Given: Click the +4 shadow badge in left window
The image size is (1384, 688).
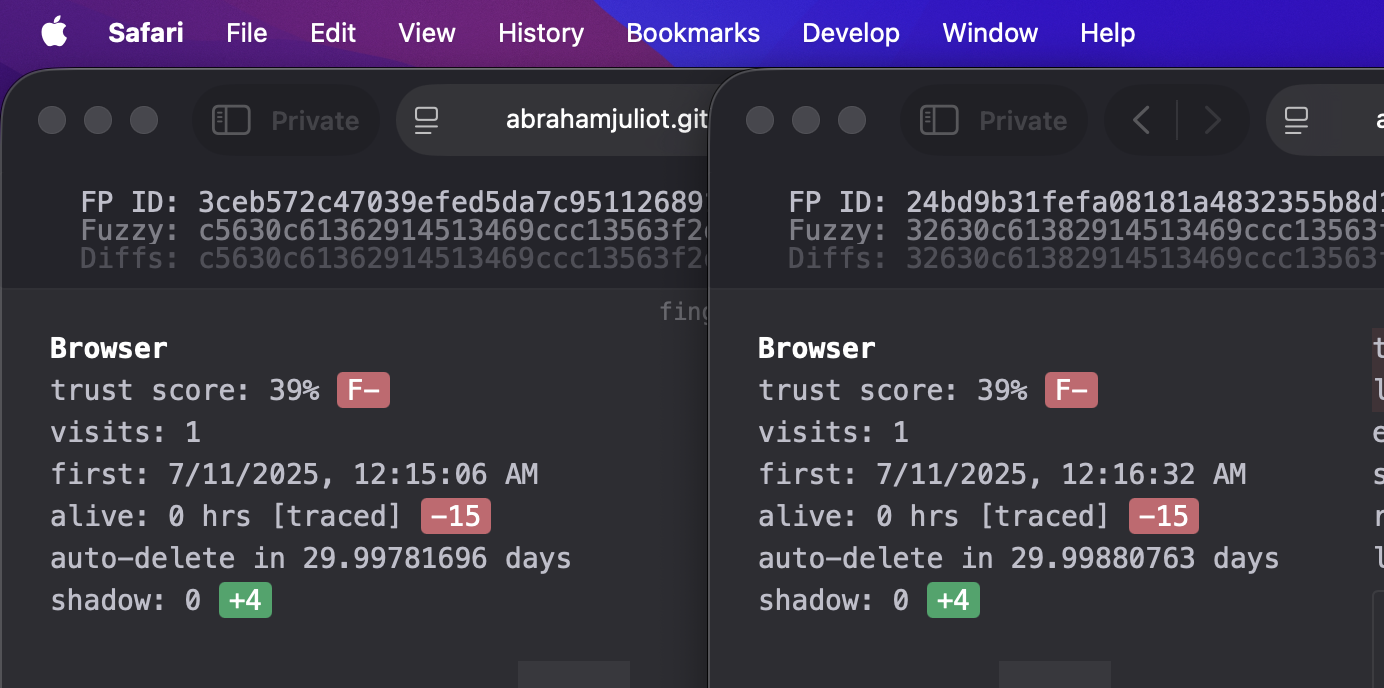Looking at the screenshot, I should pos(246,600).
